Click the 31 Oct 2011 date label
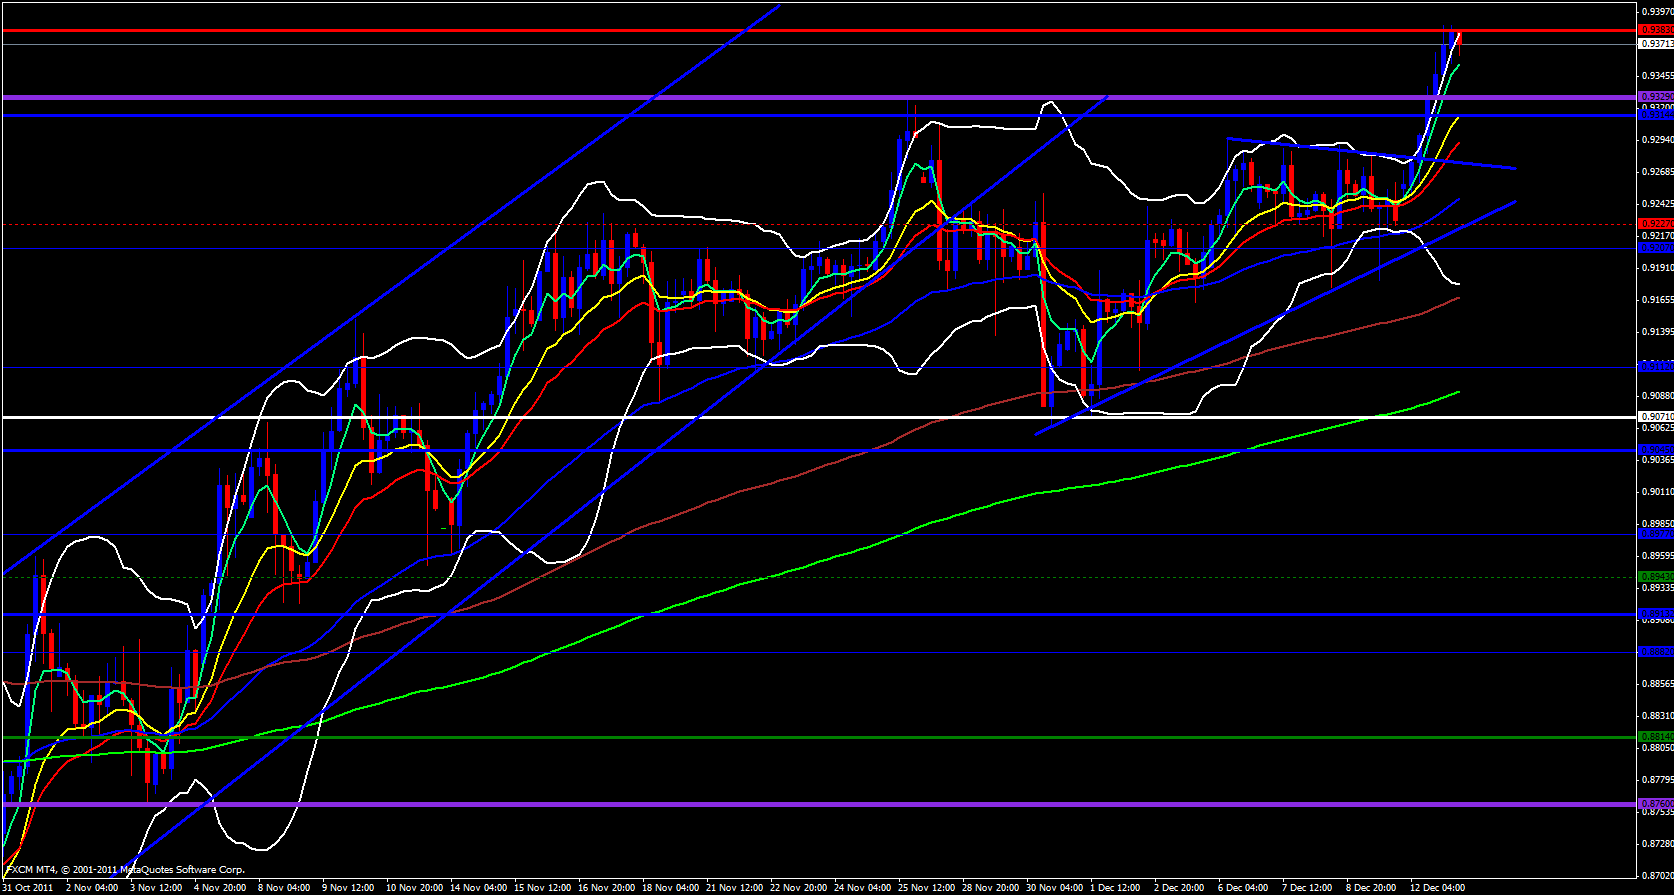 (28, 888)
